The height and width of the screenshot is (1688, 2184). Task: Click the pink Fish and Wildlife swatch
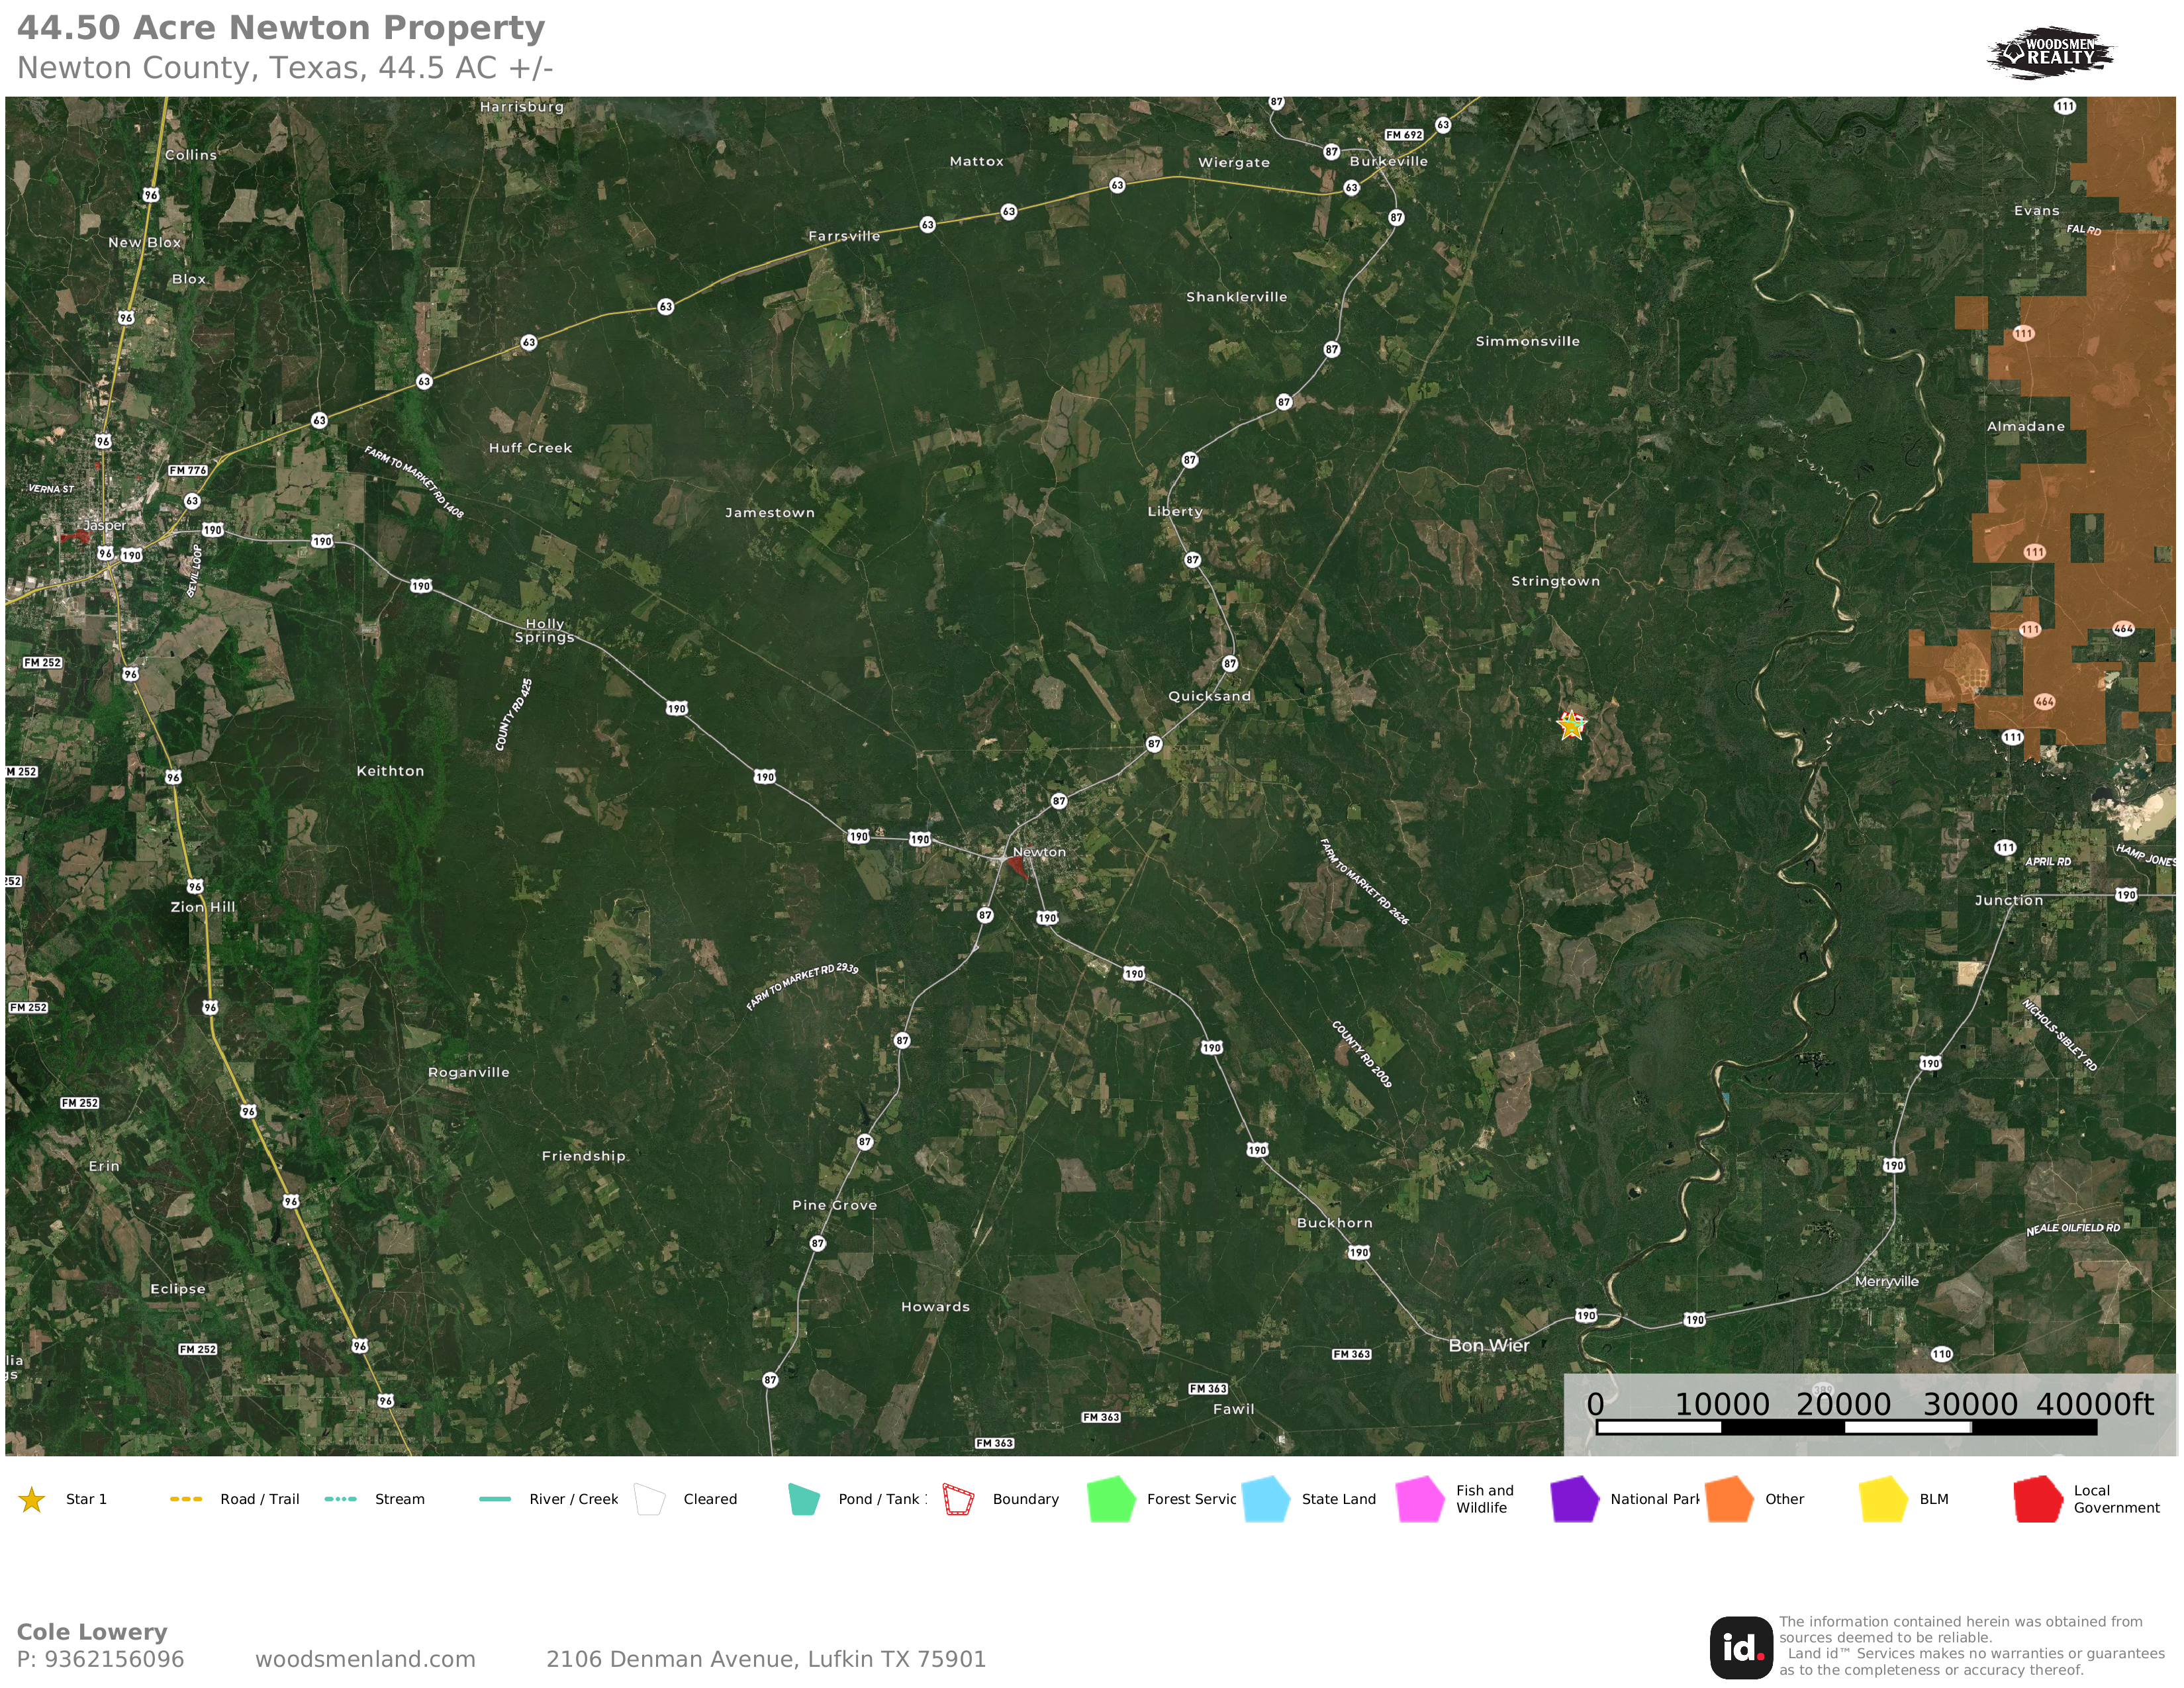point(1420,1499)
